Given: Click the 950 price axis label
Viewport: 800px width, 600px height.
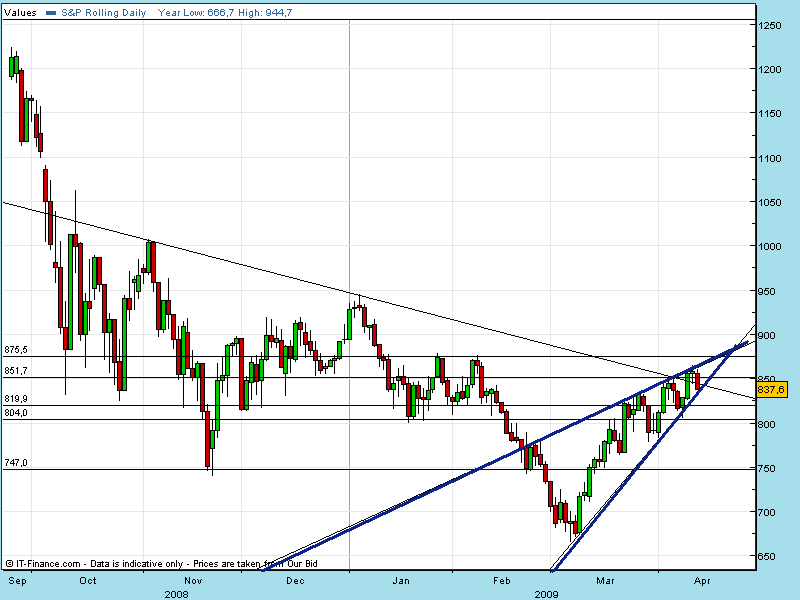Looking at the screenshot, I should pyautogui.click(x=769, y=291).
